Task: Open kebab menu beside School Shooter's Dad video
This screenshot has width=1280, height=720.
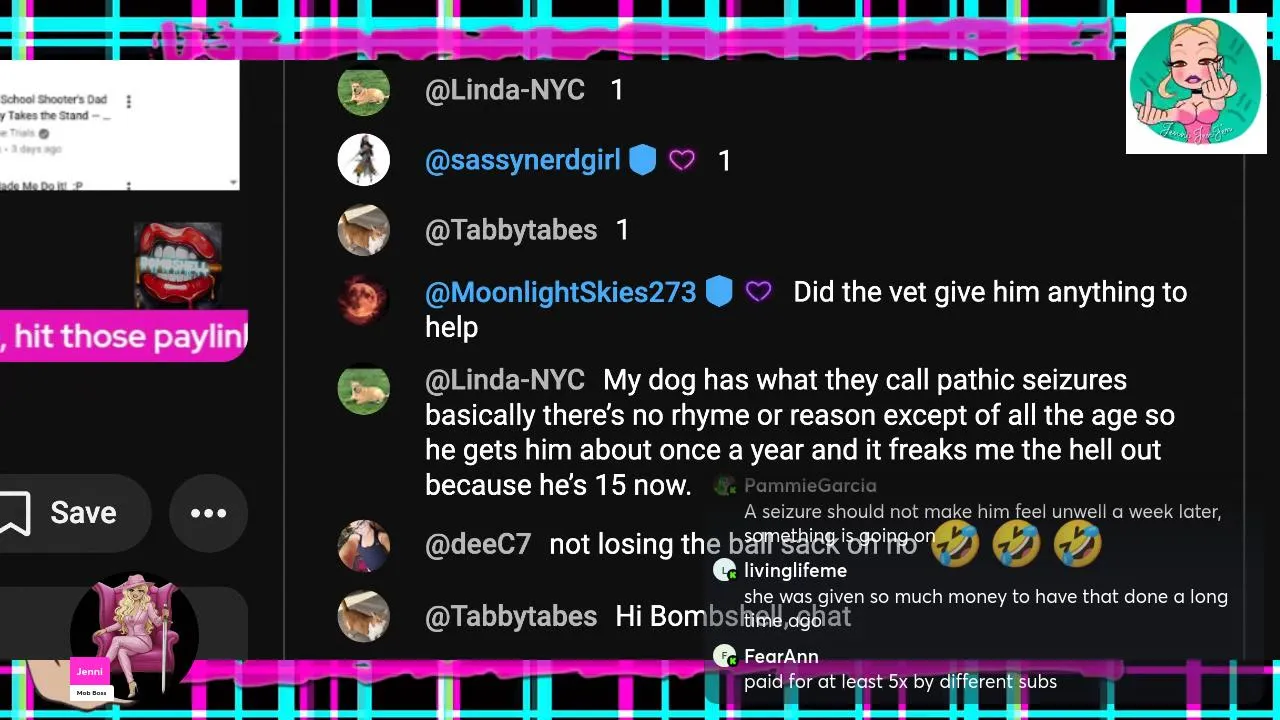Action: pyautogui.click(x=128, y=101)
